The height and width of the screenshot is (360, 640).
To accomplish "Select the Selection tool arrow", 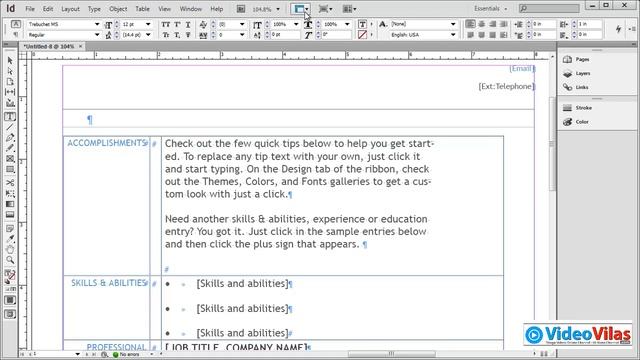I will (10, 60).
